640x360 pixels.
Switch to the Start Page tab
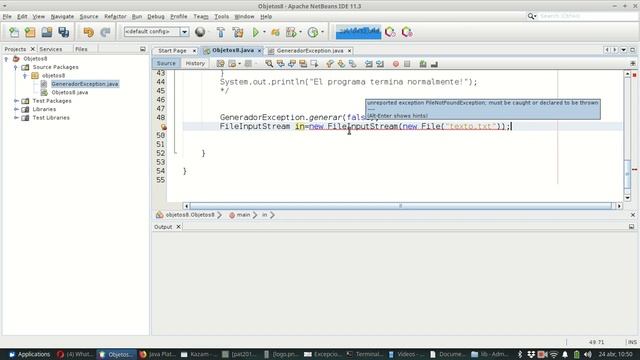tap(172, 51)
